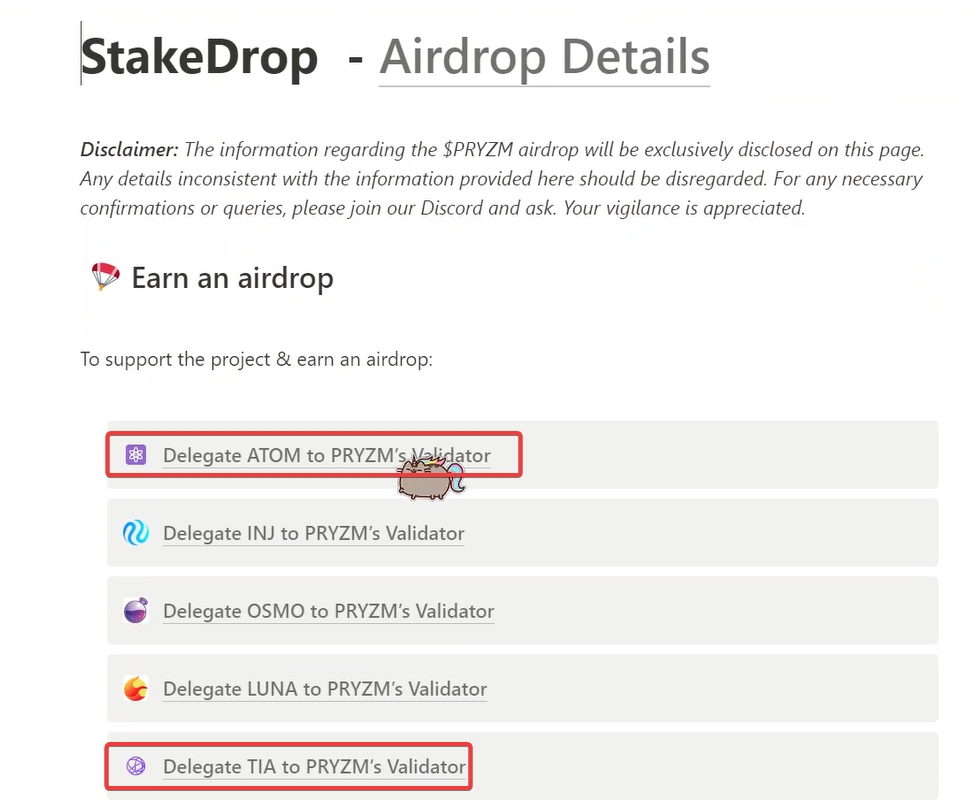Click the Injective INJ logo icon
The height and width of the screenshot is (808, 977).
pos(136,533)
